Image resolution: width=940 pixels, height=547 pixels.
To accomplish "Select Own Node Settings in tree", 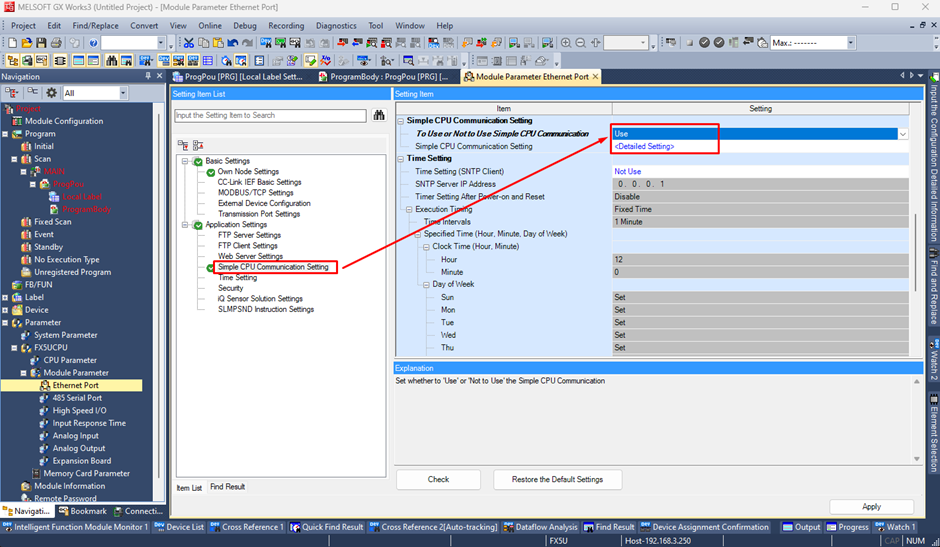I will 248,172.
